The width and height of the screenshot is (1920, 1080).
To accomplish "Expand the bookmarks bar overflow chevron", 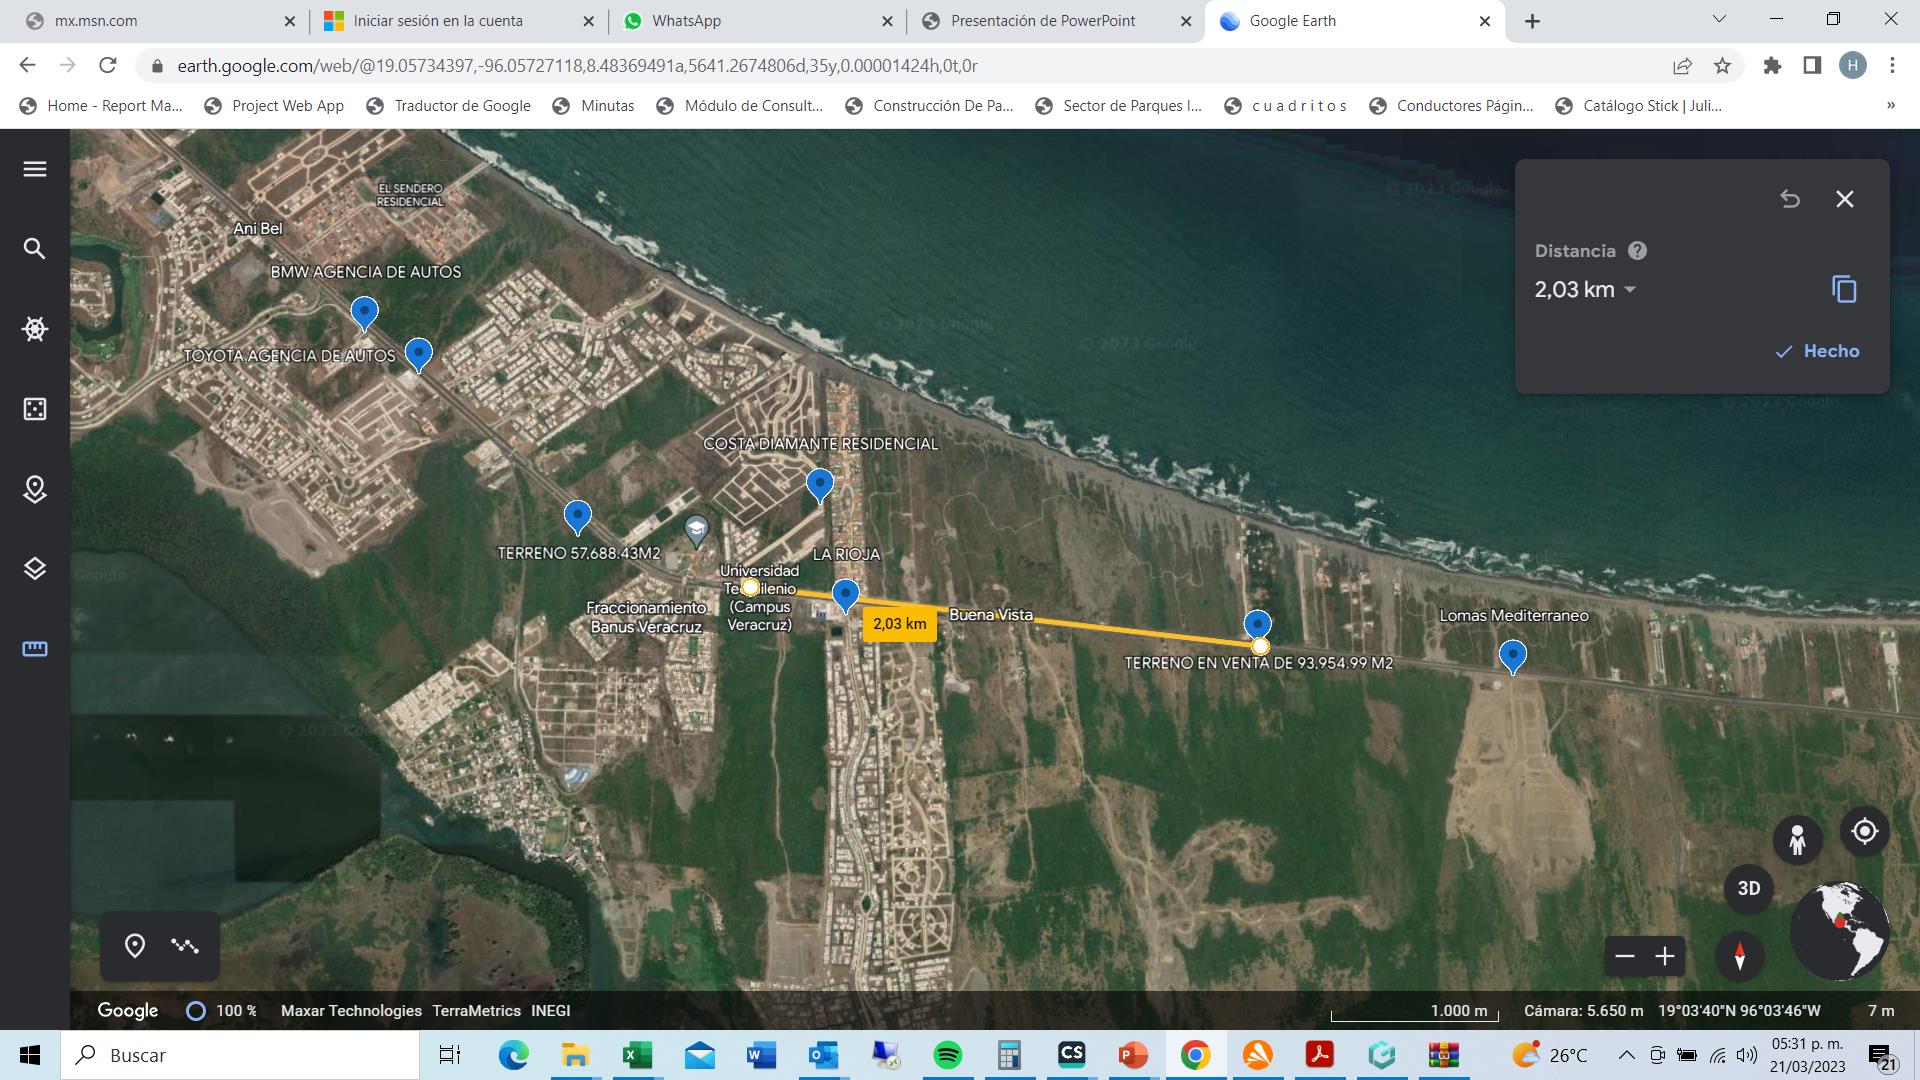I will point(1890,105).
